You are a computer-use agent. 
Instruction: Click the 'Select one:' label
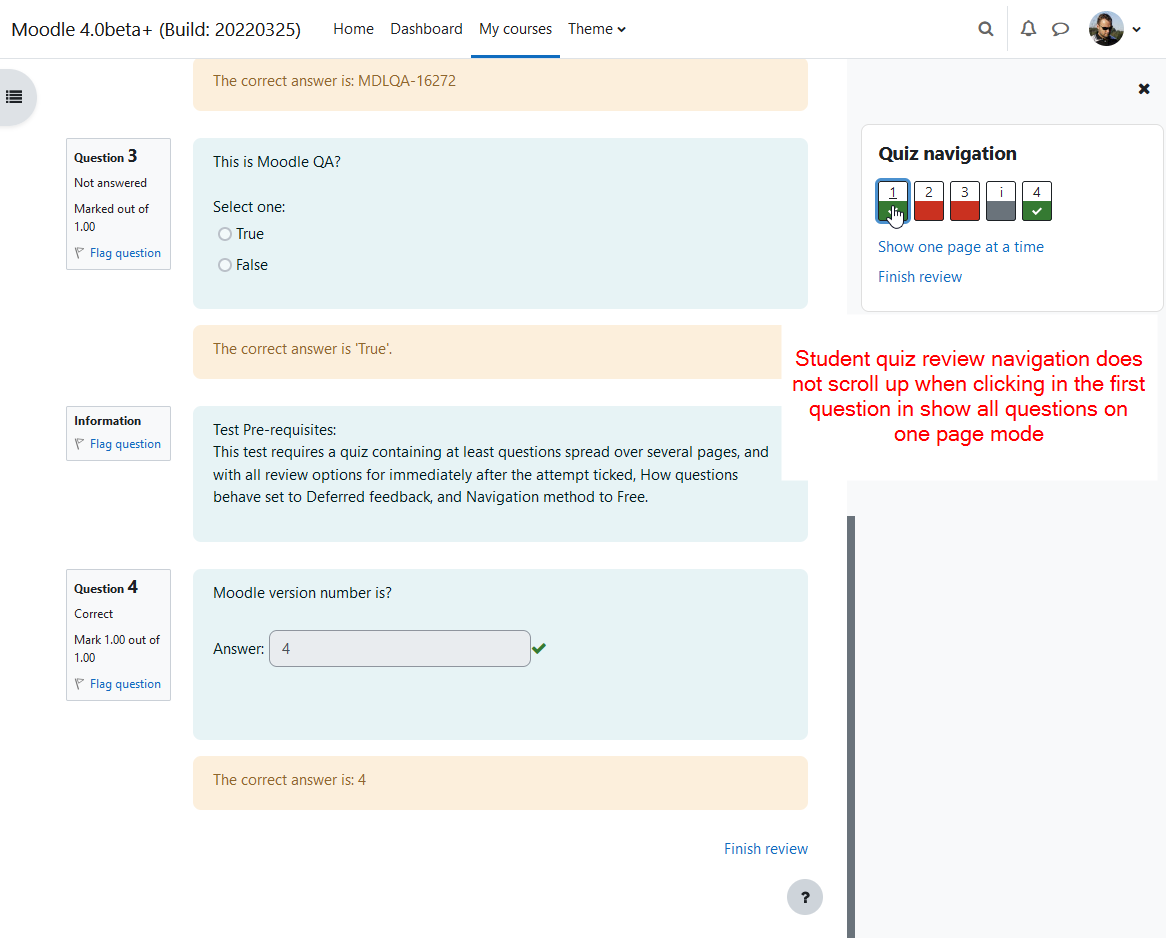point(248,207)
